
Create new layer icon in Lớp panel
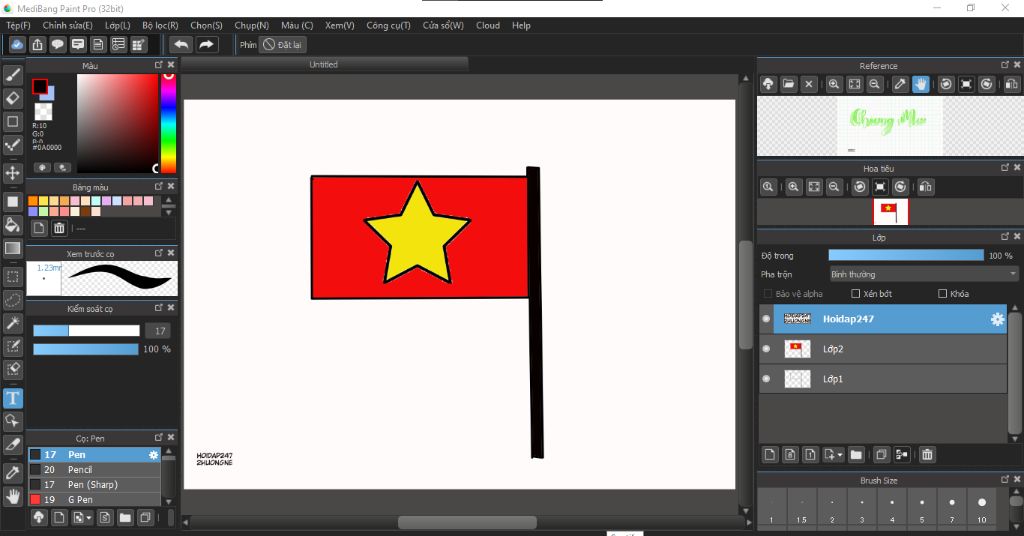[770, 454]
